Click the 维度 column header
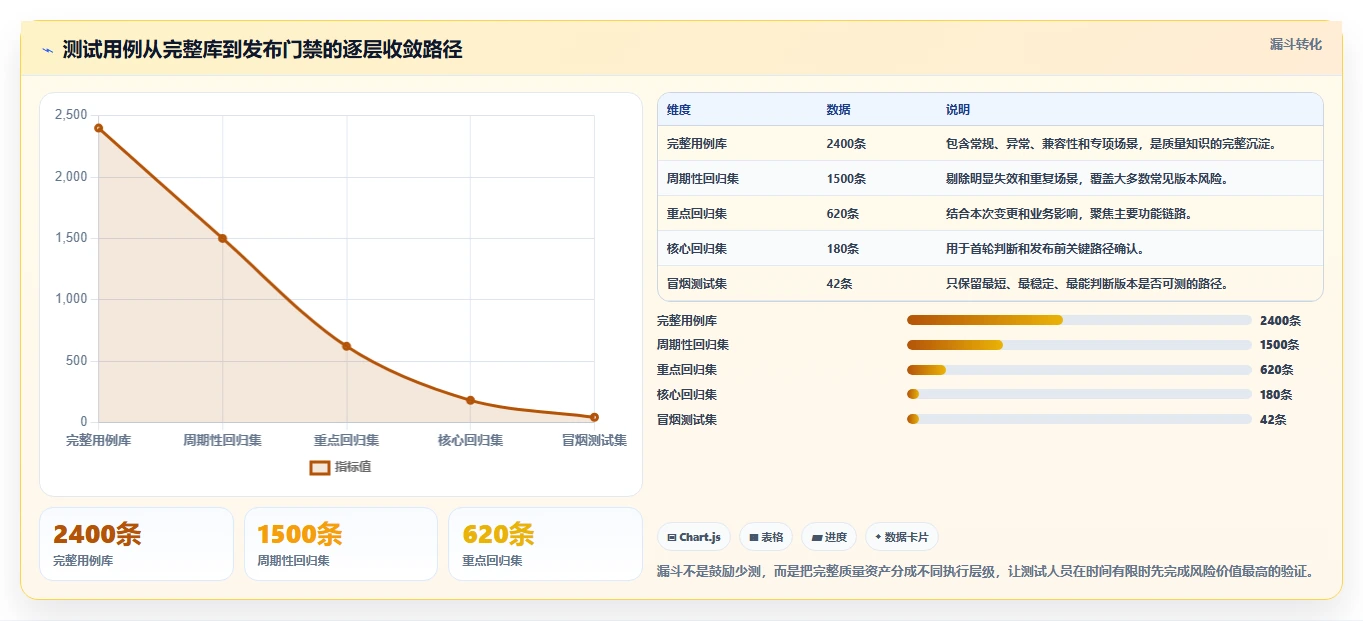The image size is (1363, 621). (679, 110)
